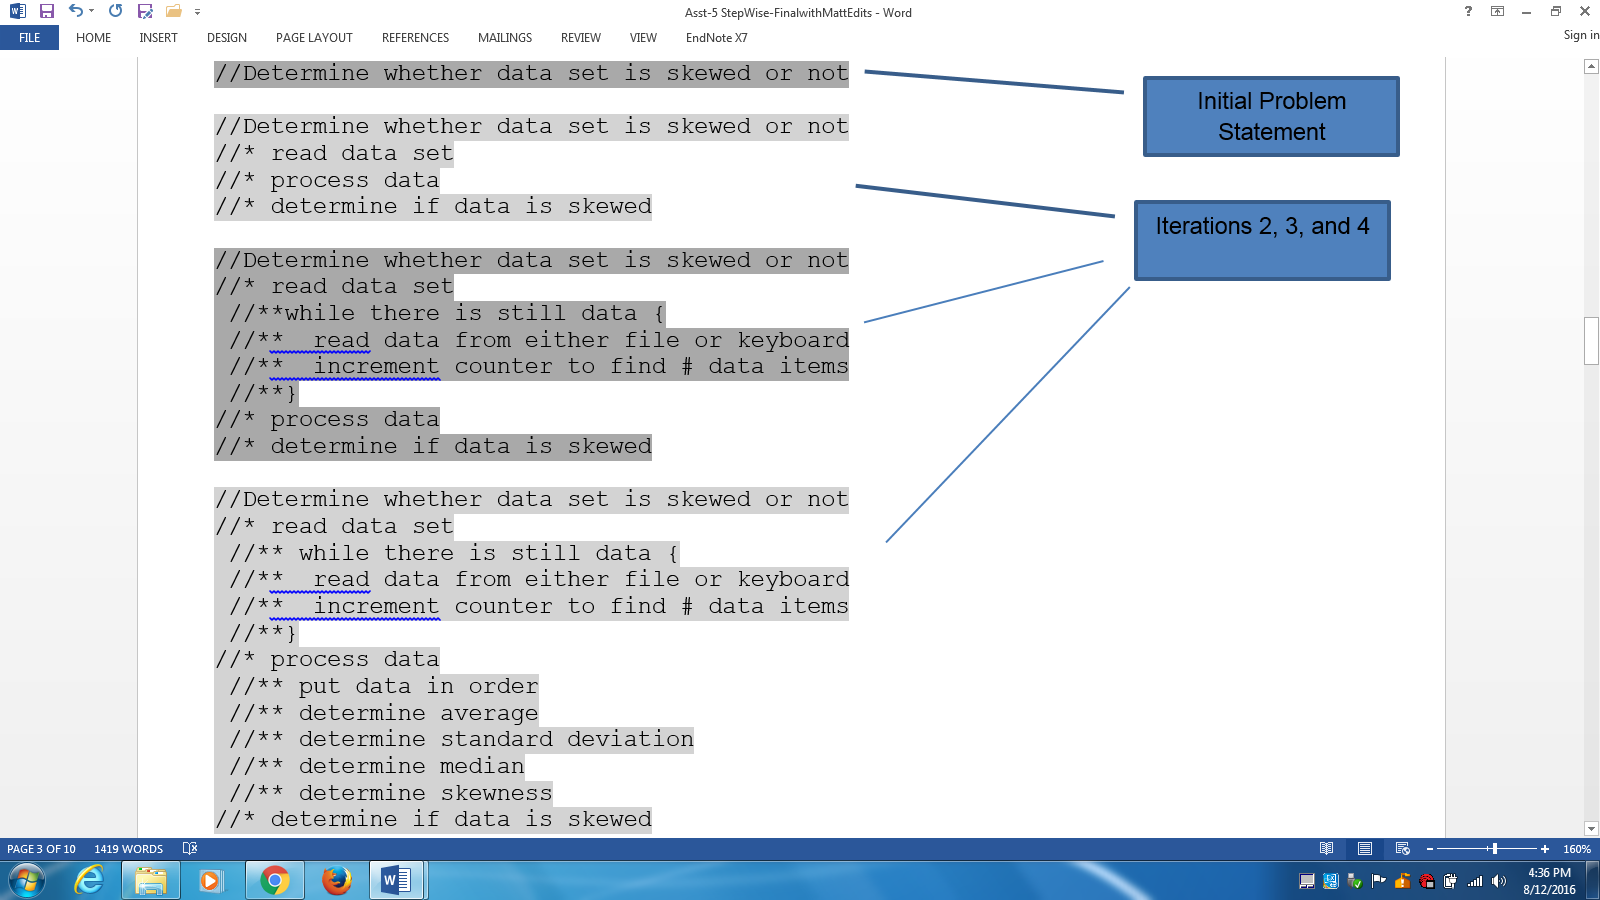Click the Save As pencil-disk icon
Viewport: 1600px width, 900px height.
[145, 12]
